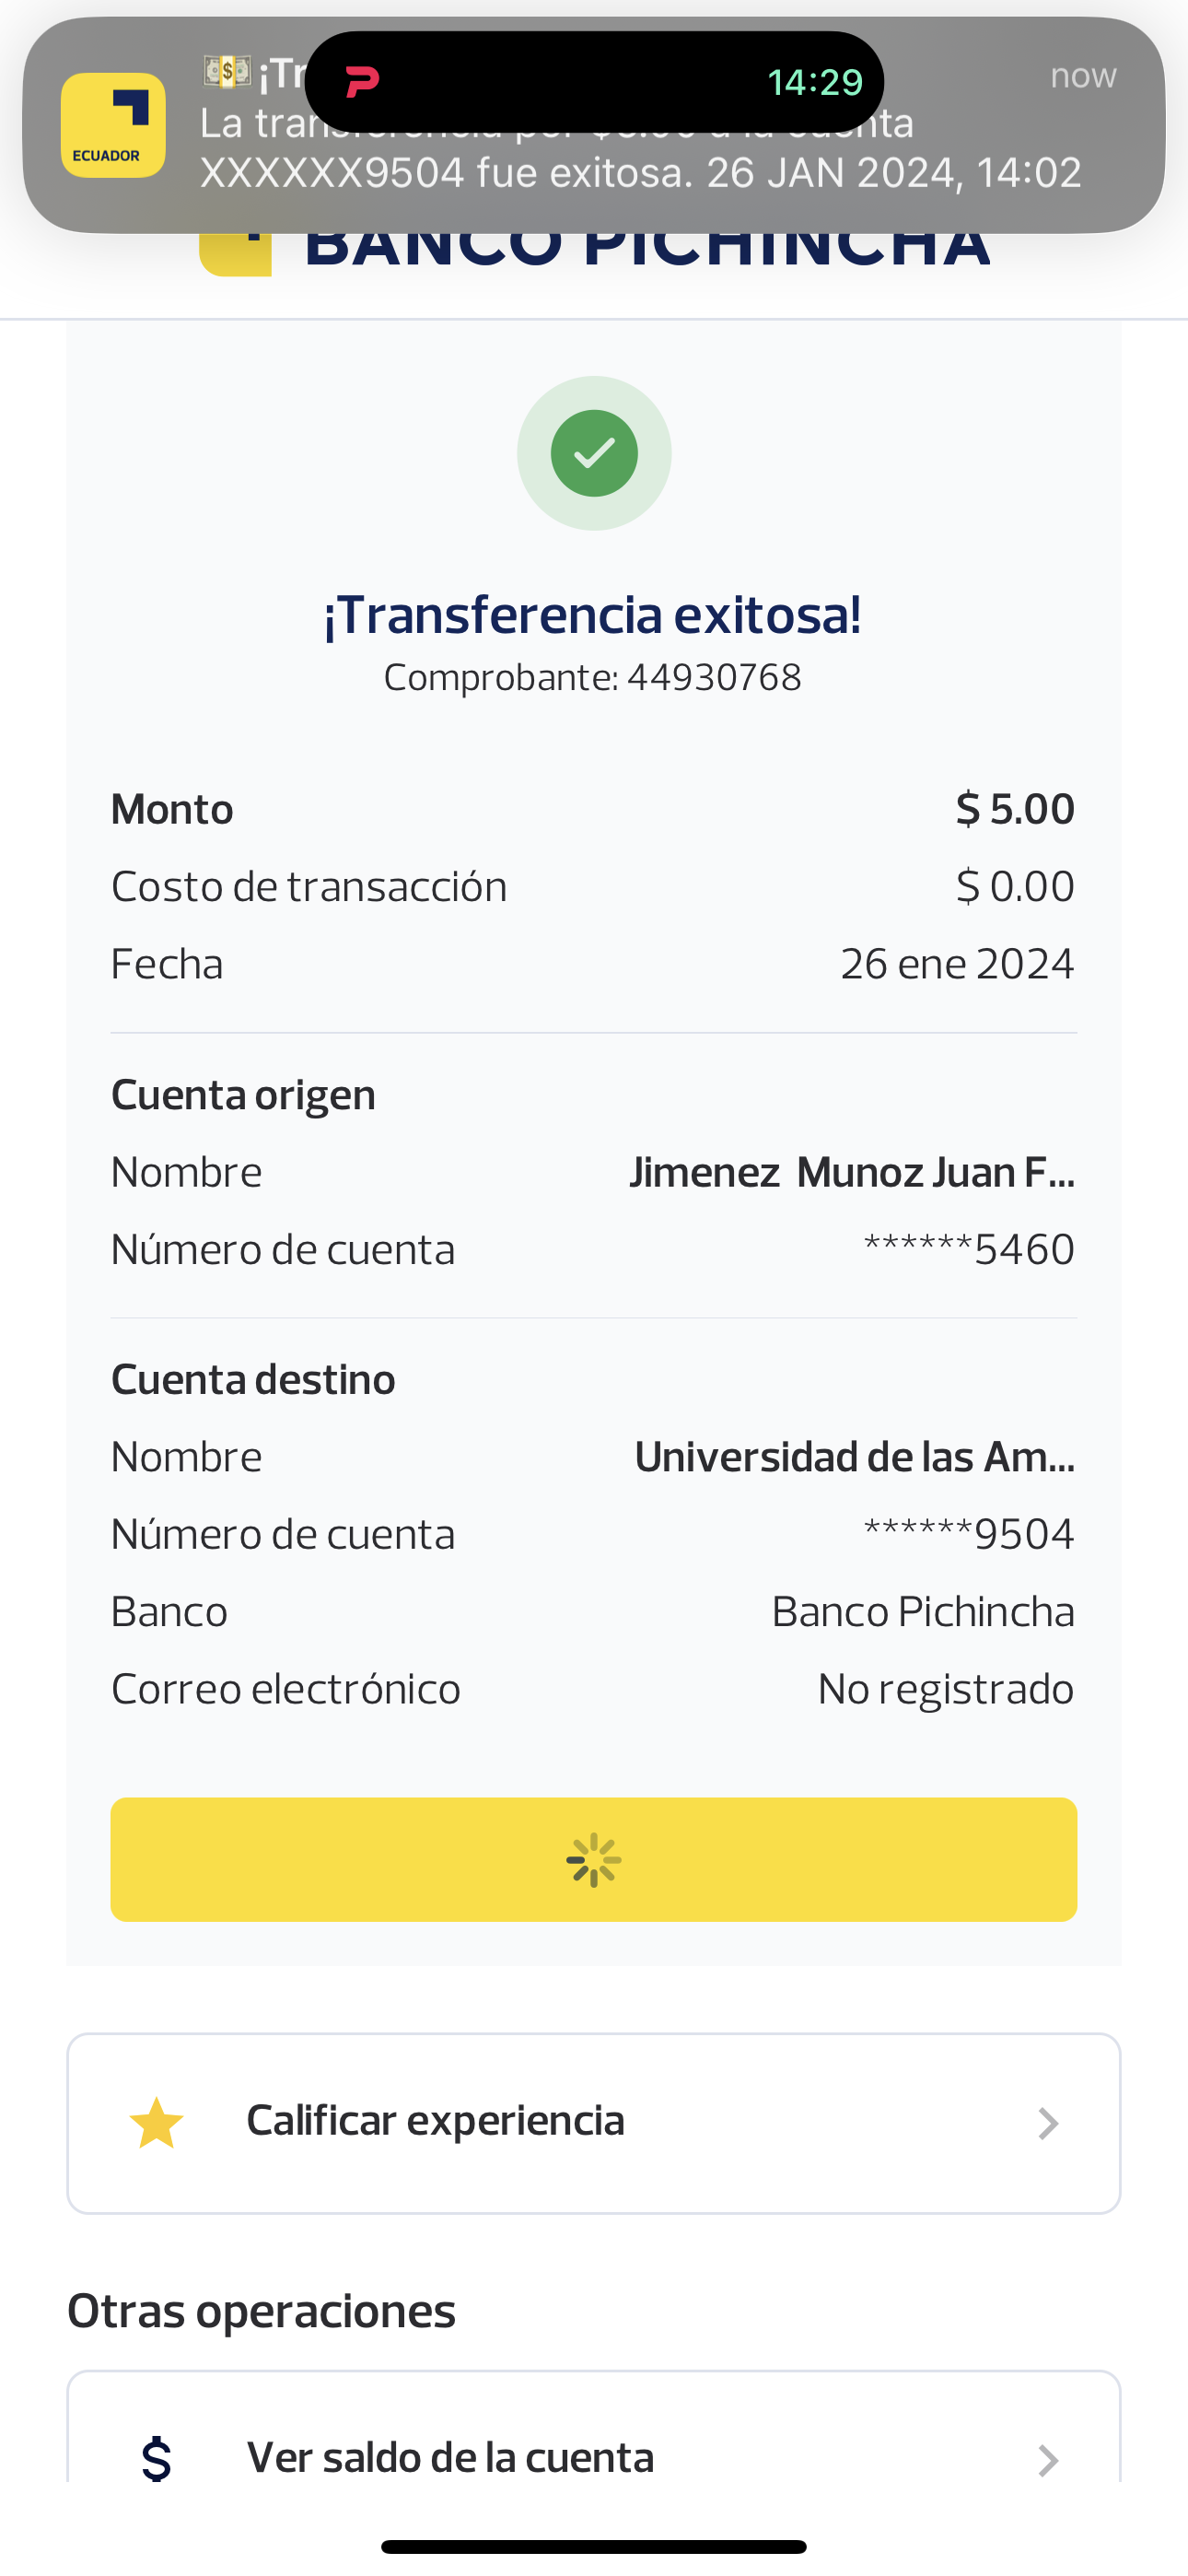Tap the Banco Pichincha Ecuador notification icon

[113, 125]
